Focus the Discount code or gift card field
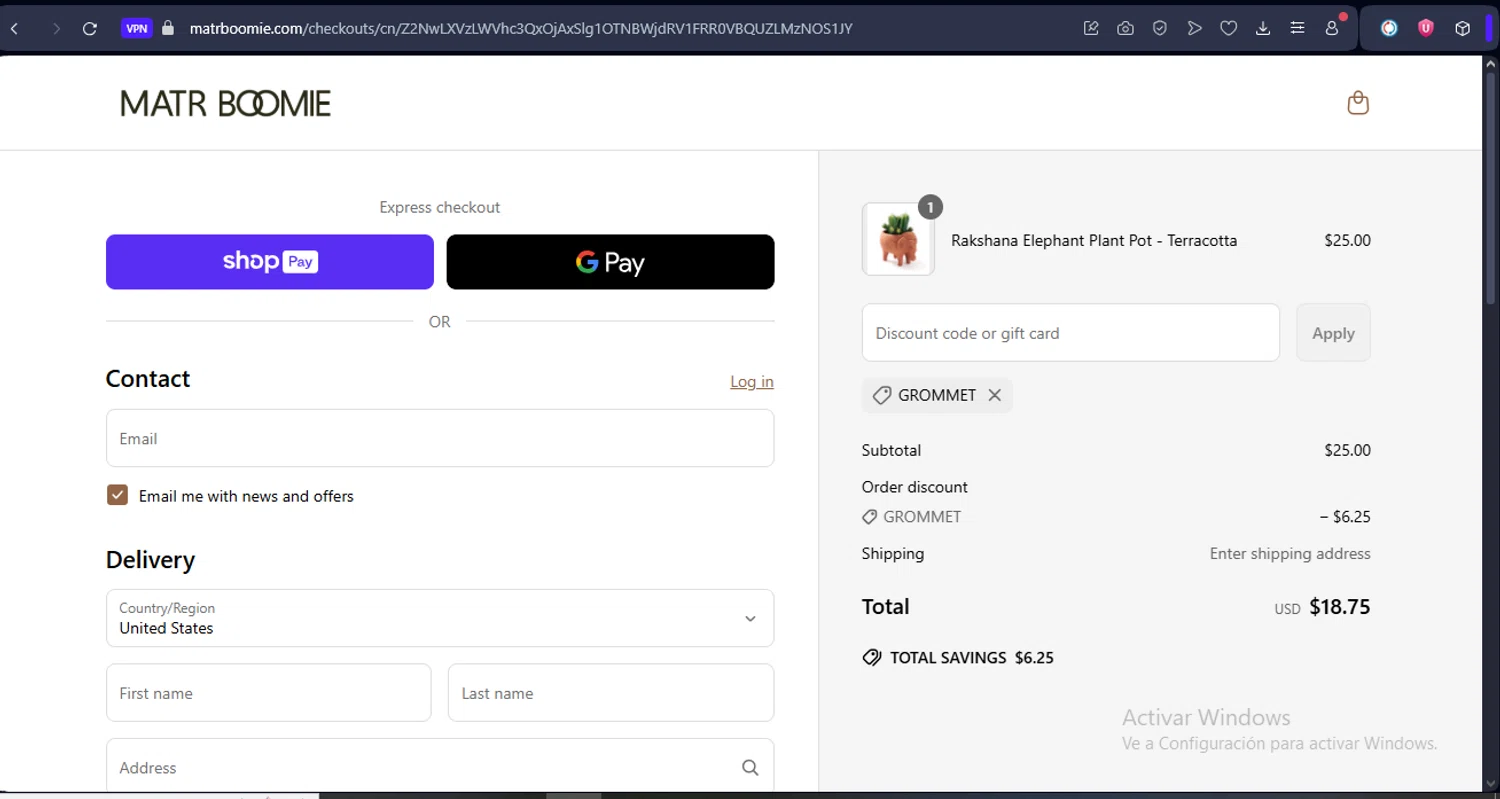 point(1071,333)
